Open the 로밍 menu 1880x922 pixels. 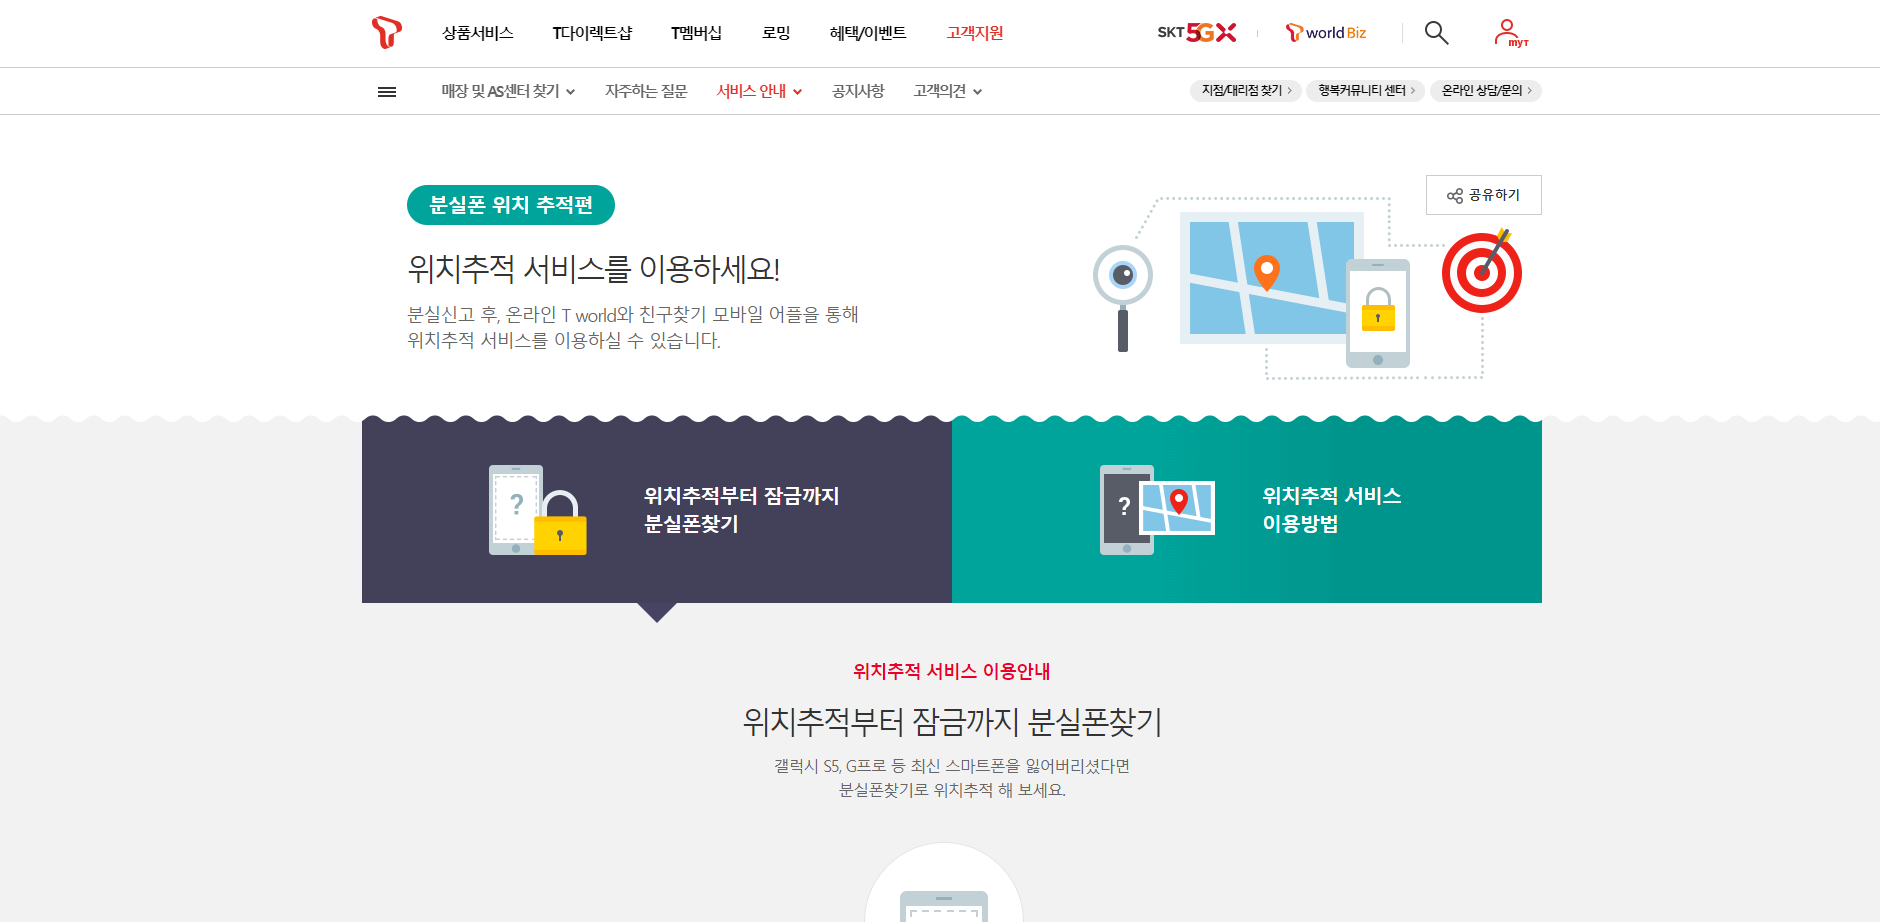point(776,33)
